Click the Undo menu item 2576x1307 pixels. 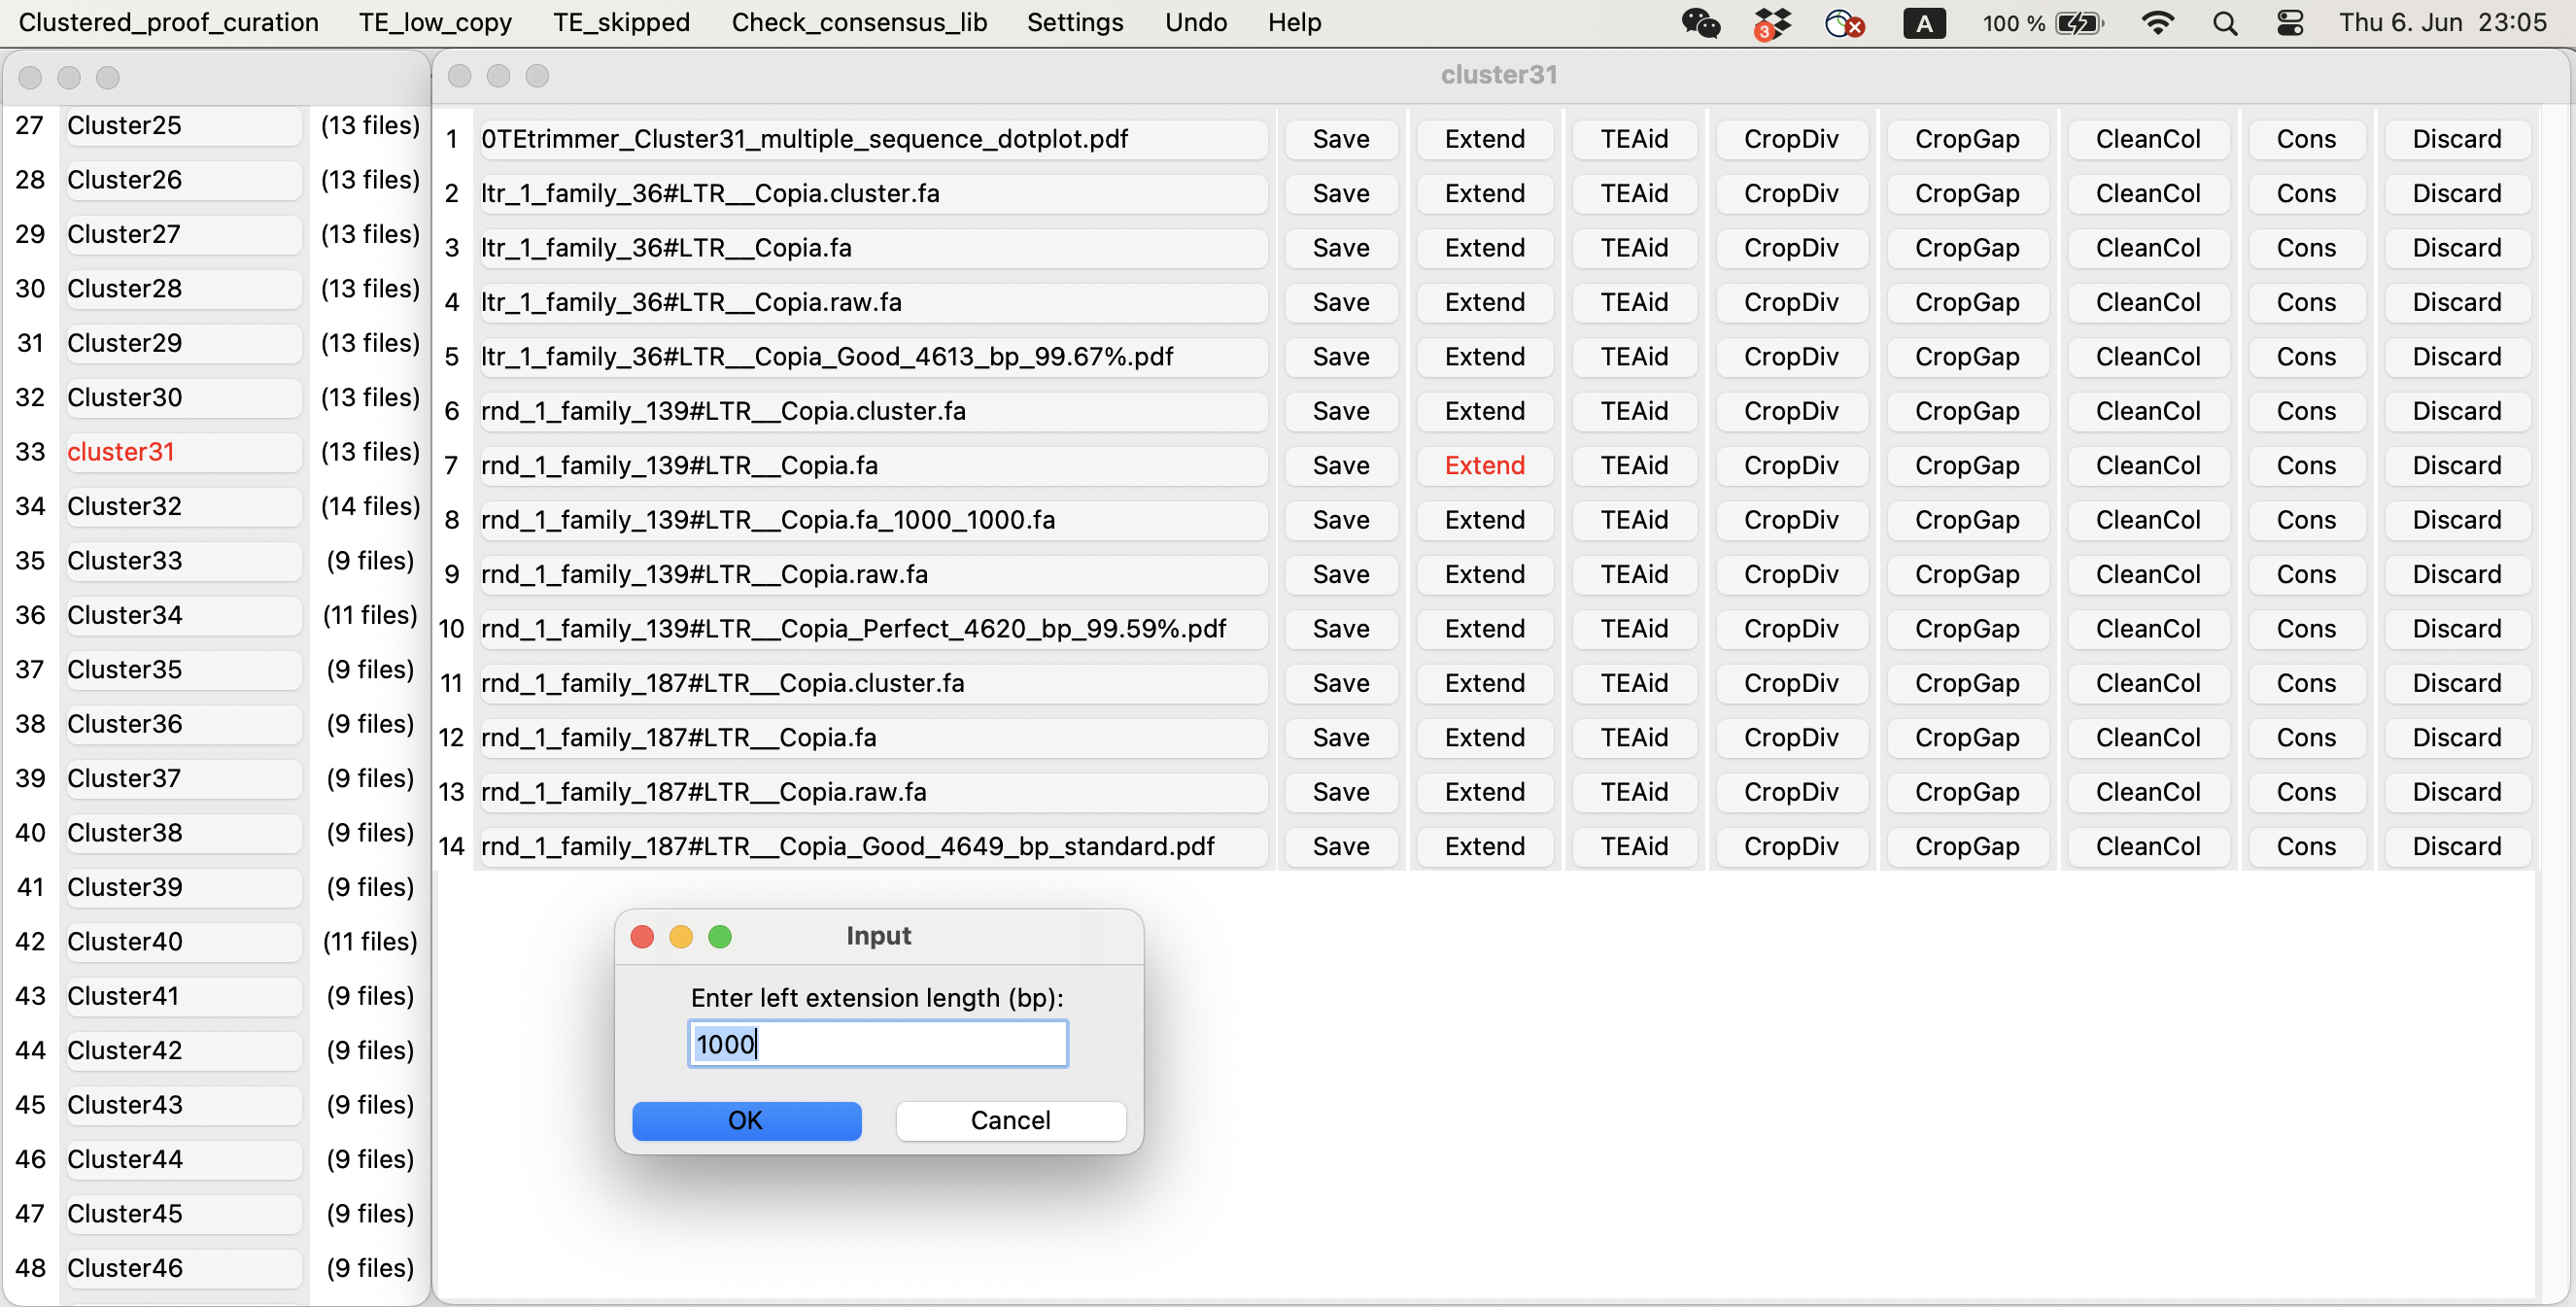pyautogui.click(x=1195, y=22)
